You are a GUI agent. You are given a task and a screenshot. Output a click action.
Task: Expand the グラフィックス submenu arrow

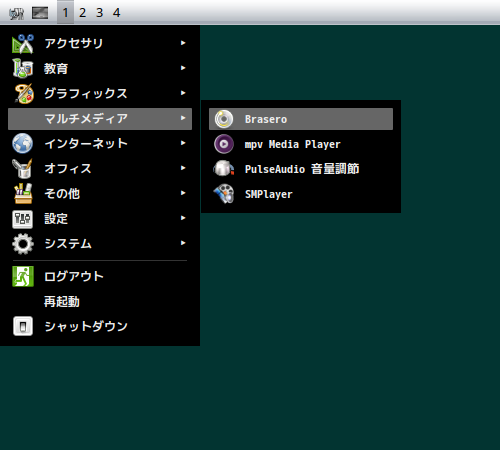click(x=183, y=93)
